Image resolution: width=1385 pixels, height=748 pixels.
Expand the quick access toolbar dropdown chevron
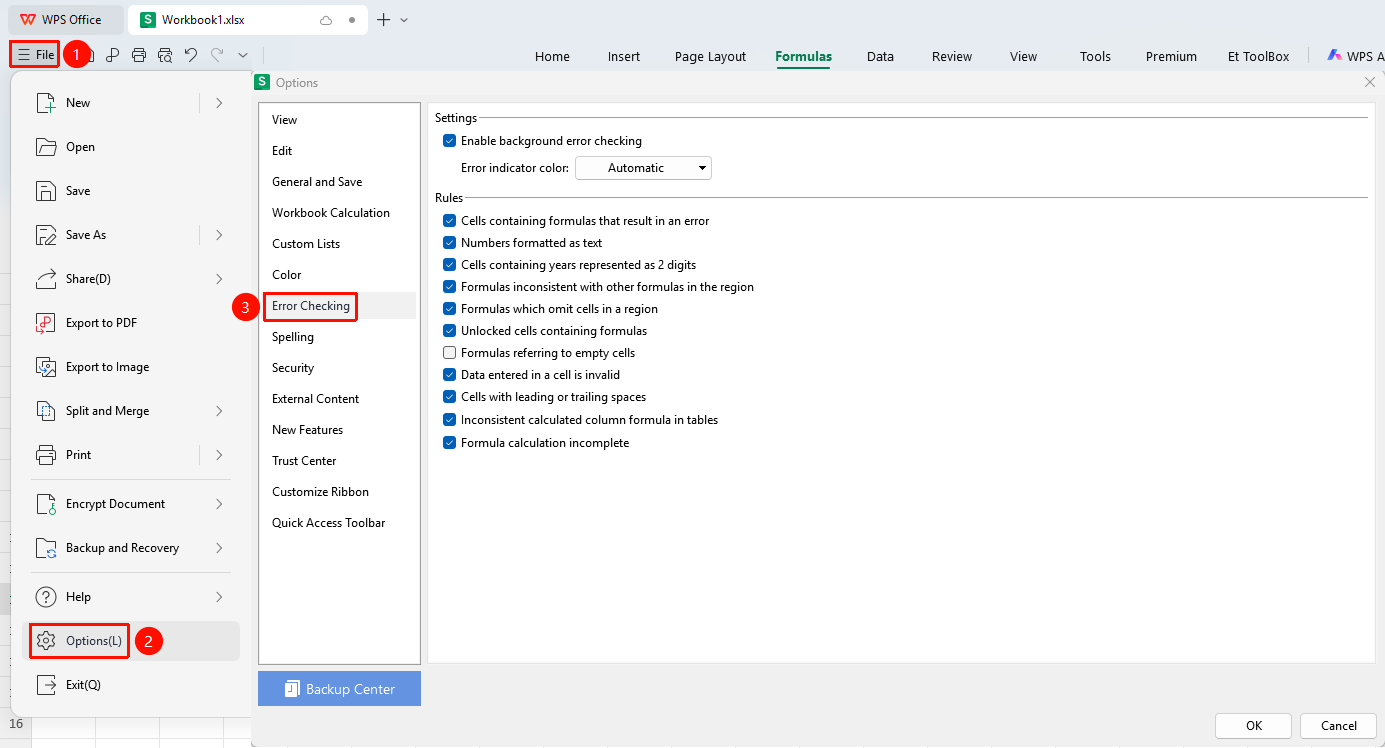click(242, 55)
